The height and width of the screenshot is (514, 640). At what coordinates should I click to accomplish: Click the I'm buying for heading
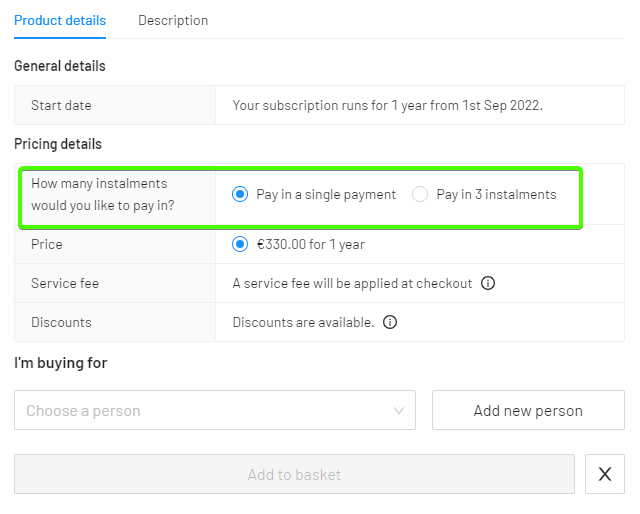(x=61, y=363)
